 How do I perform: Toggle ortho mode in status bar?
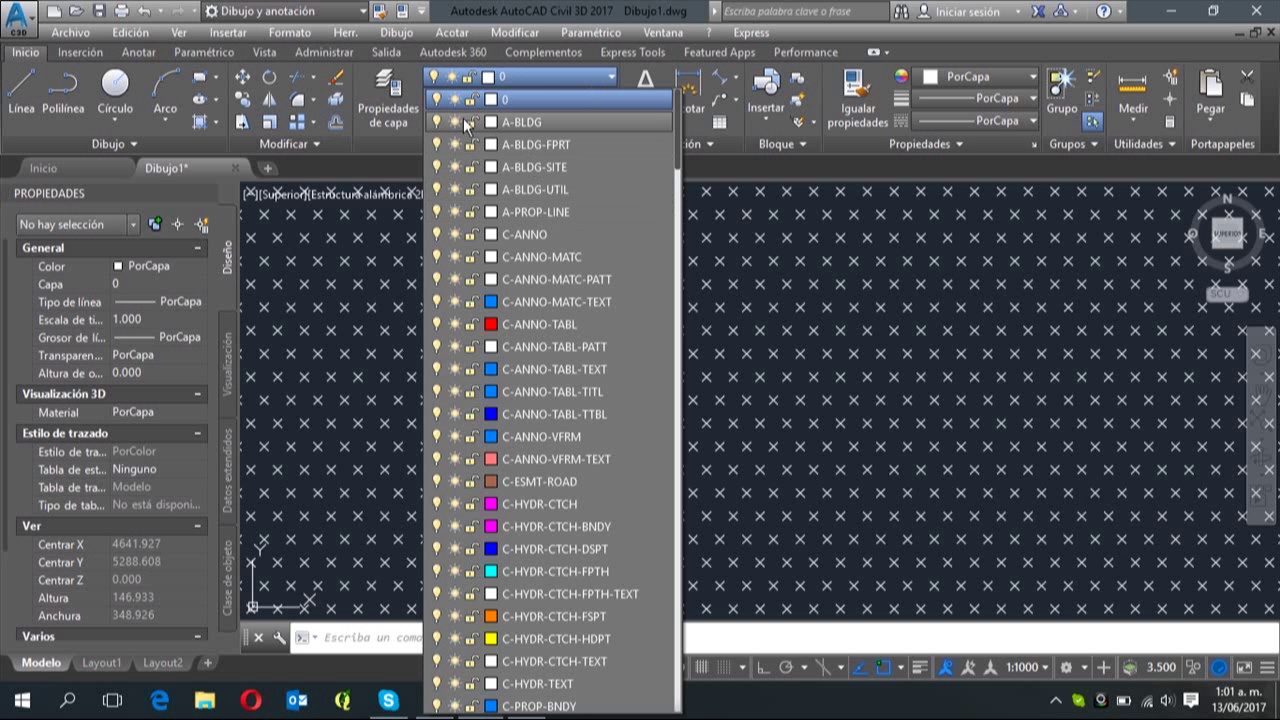763,668
